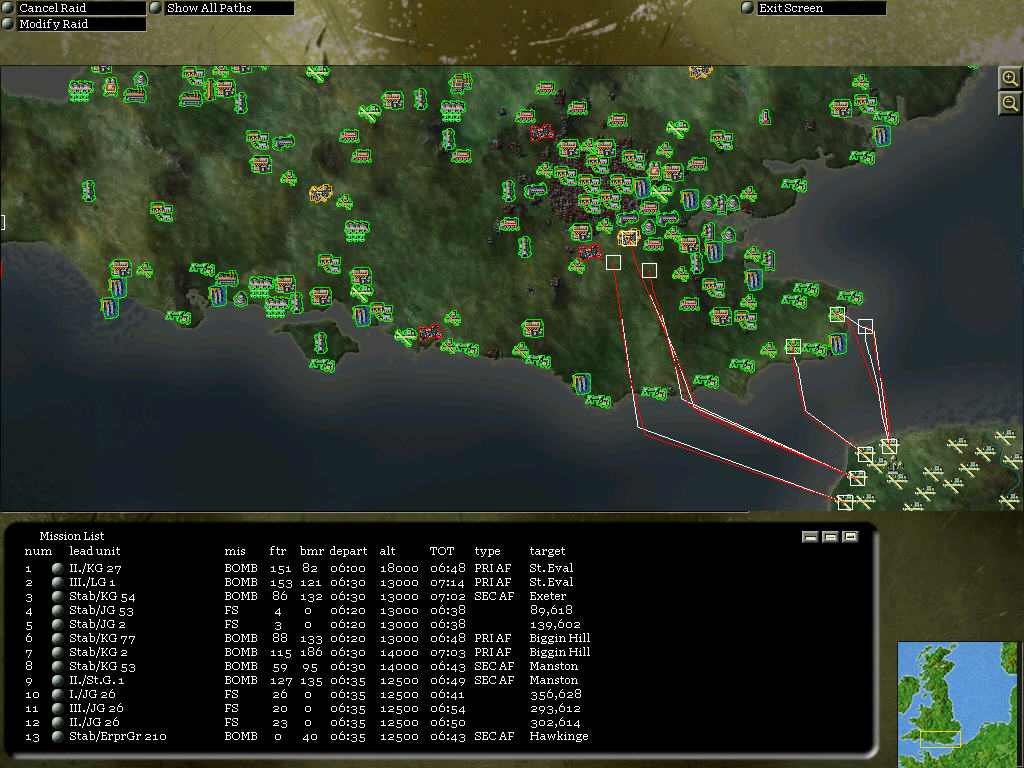Screen dimensions: 1024x768
Task: Leave via Exit Screen button
Action: click(x=814, y=8)
